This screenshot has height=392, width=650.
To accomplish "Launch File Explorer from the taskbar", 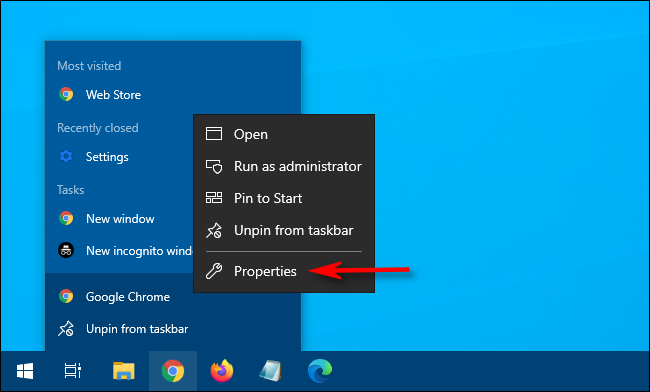I will click(x=124, y=371).
